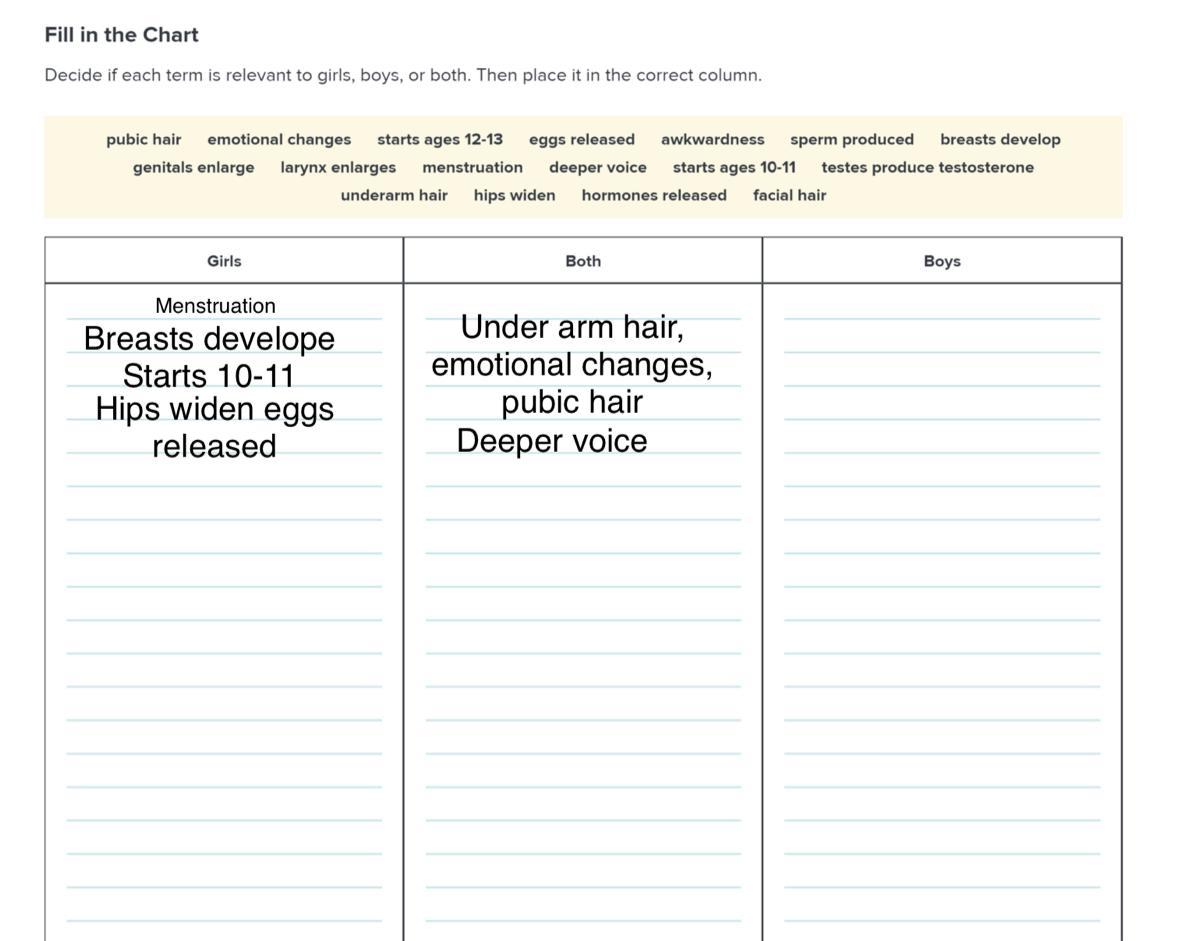Select the 'hormones released' term
1200x941 pixels.
click(x=654, y=195)
